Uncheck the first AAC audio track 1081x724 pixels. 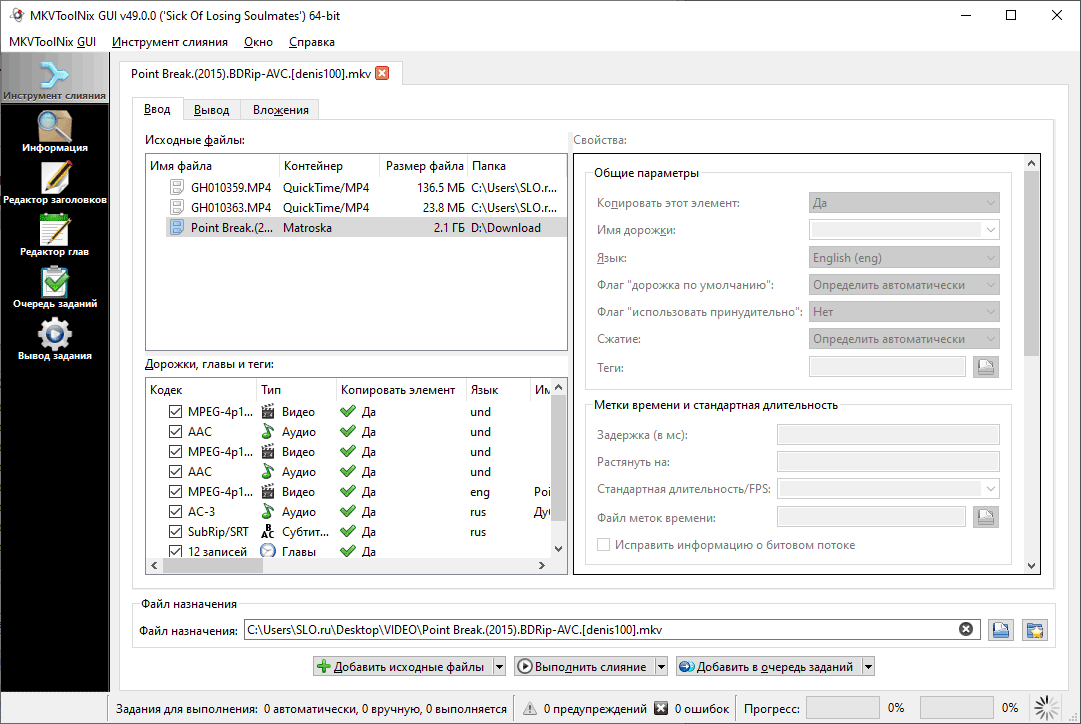(x=175, y=432)
